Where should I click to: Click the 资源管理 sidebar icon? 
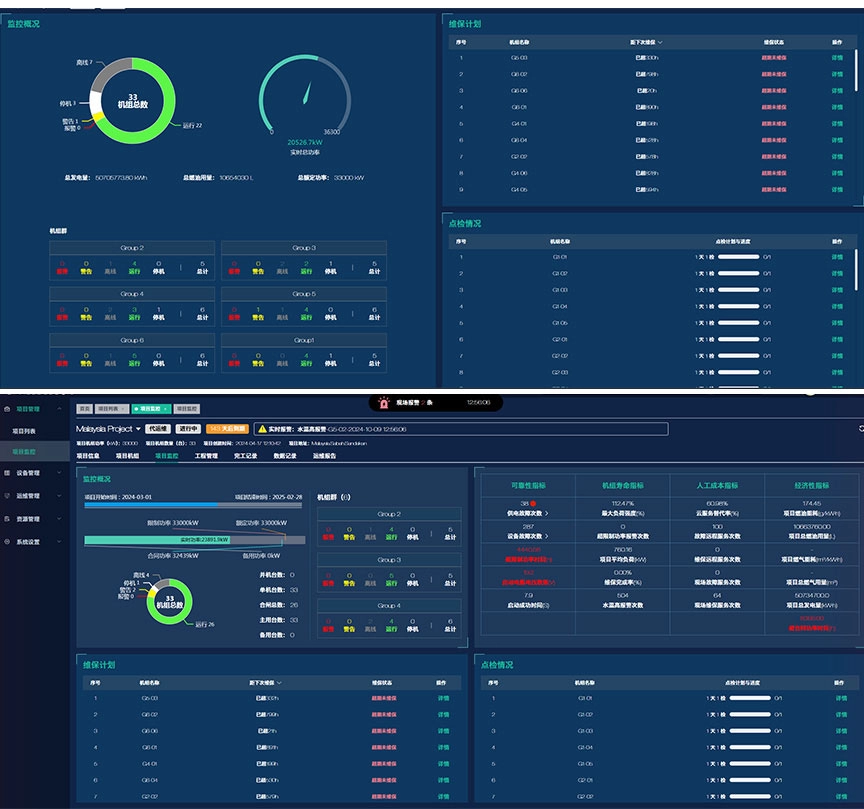click(7, 519)
